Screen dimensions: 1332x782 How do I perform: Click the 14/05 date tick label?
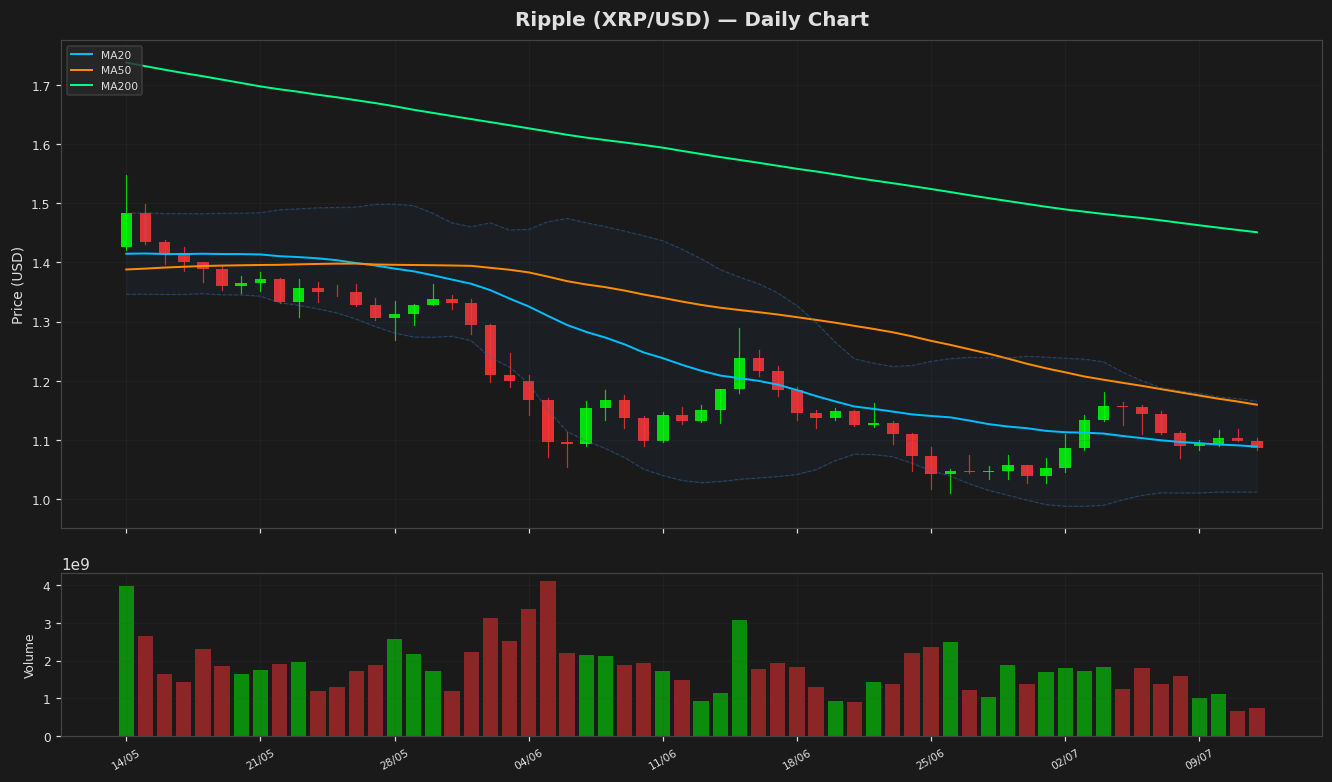[125, 760]
